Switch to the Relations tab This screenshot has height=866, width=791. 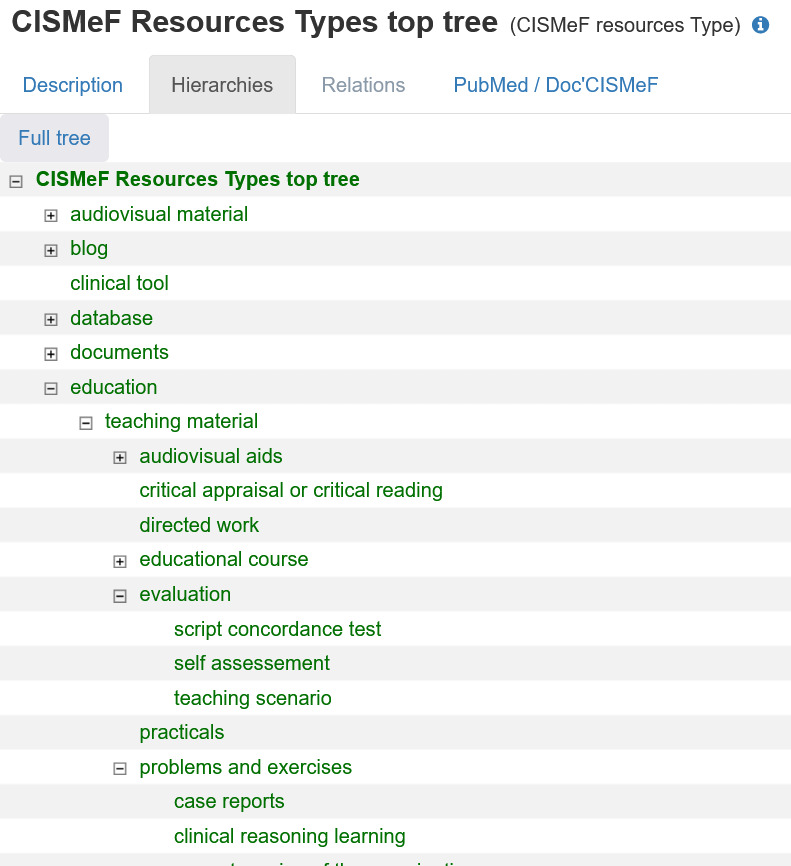pyautogui.click(x=363, y=85)
